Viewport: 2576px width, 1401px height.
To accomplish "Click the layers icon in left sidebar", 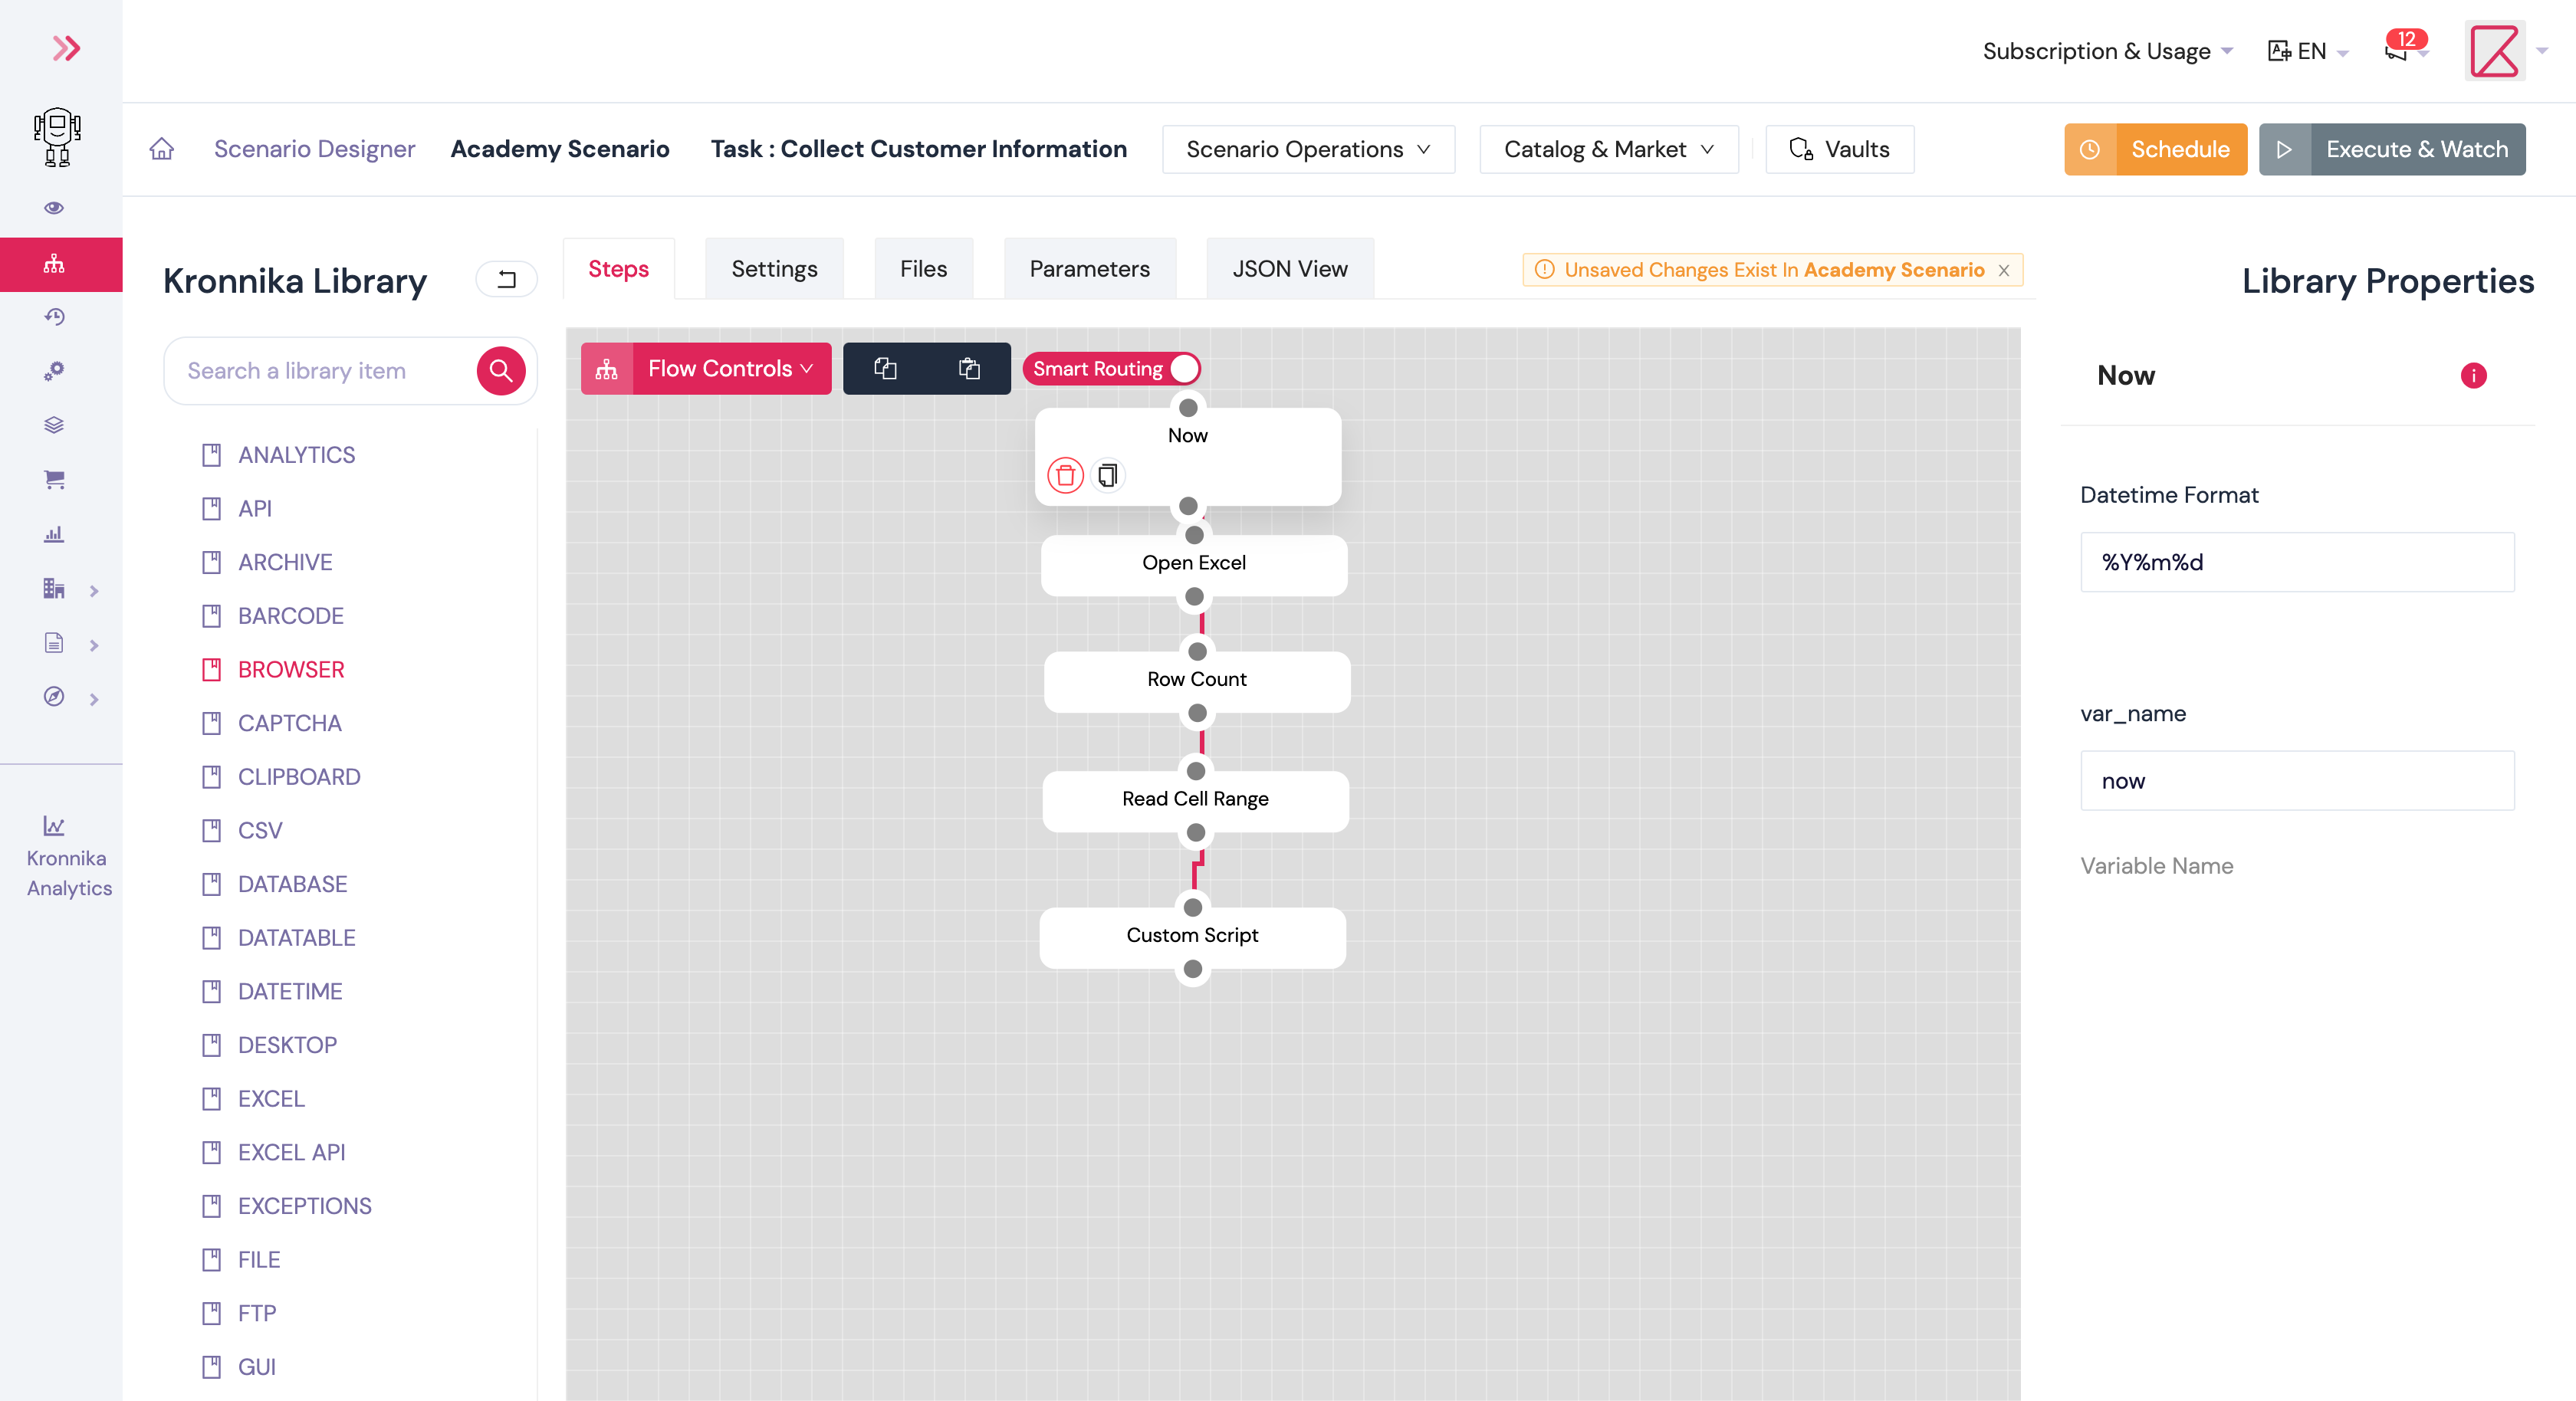I will 54,424.
